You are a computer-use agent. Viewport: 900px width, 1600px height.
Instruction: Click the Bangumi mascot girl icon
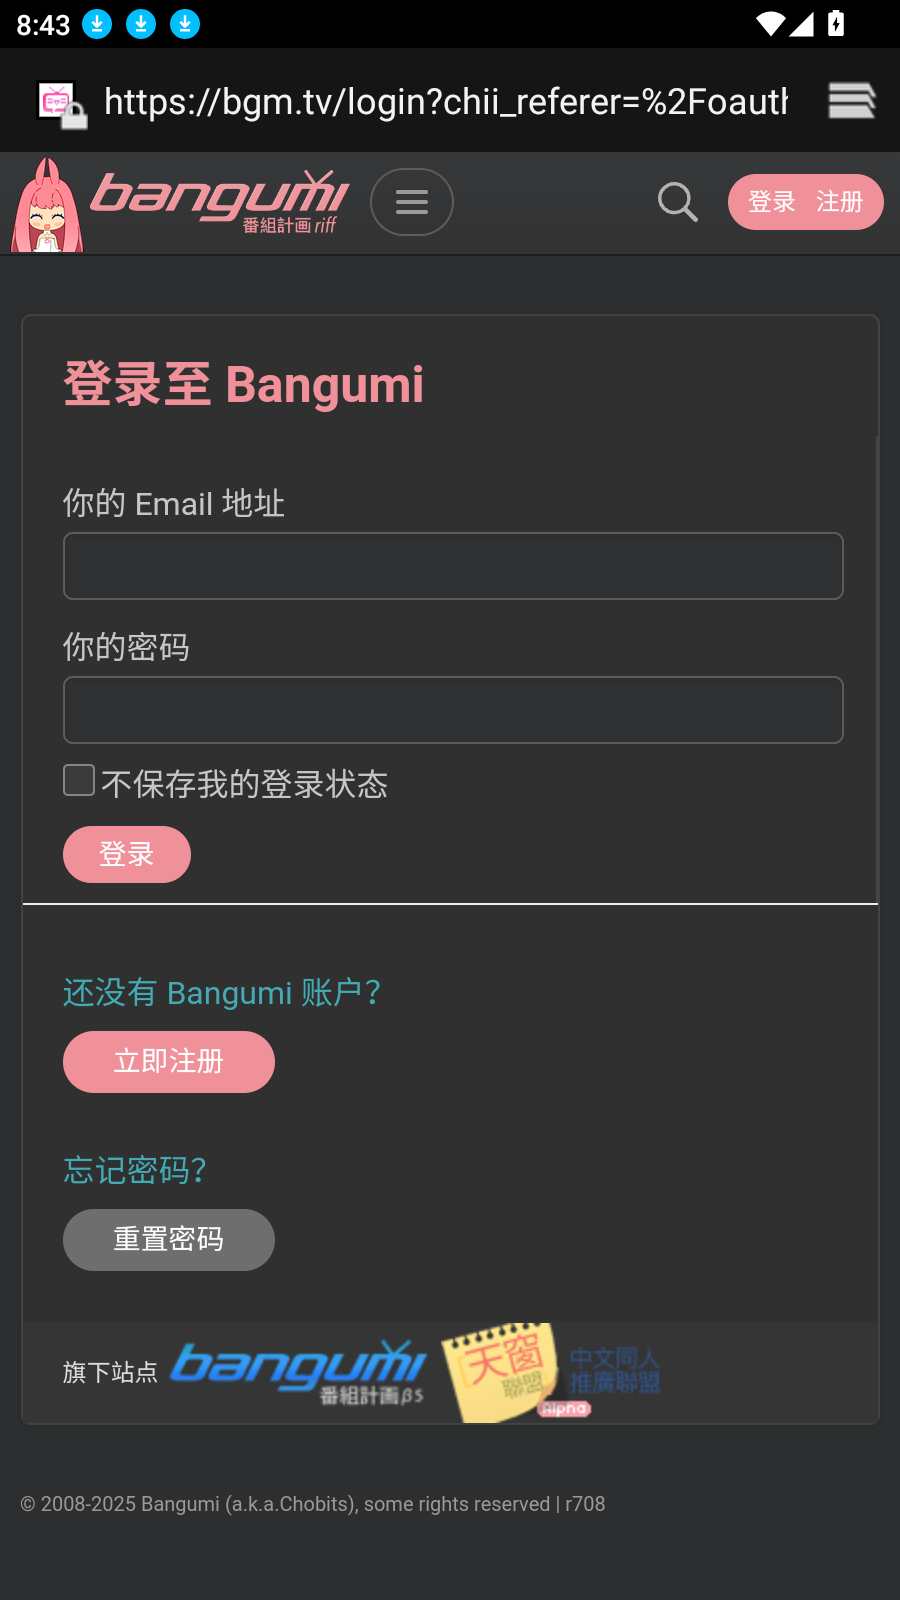coord(47,206)
